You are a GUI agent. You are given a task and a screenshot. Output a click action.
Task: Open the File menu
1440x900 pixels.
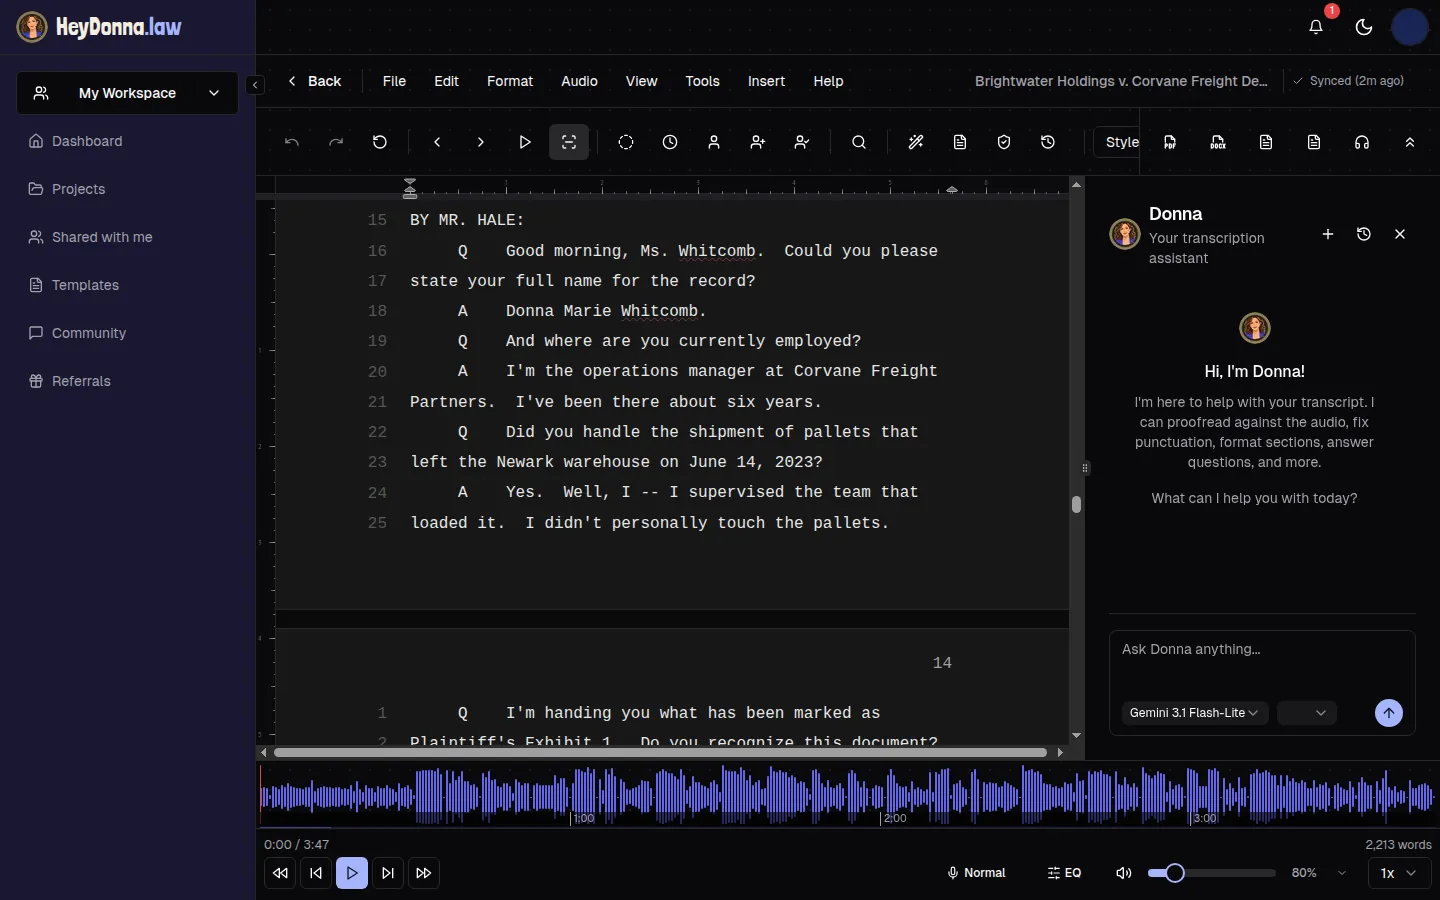point(394,81)
